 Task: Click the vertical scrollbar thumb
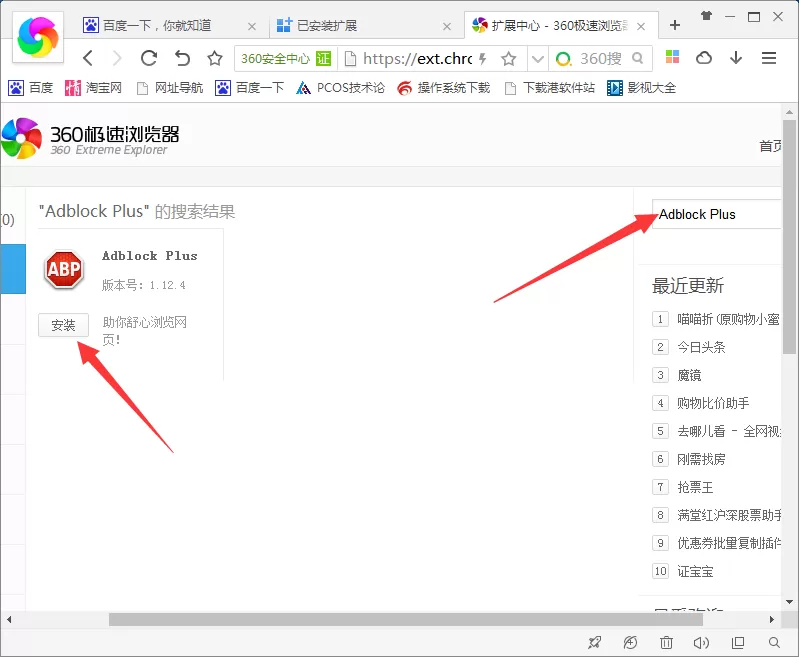pos(789,236)
